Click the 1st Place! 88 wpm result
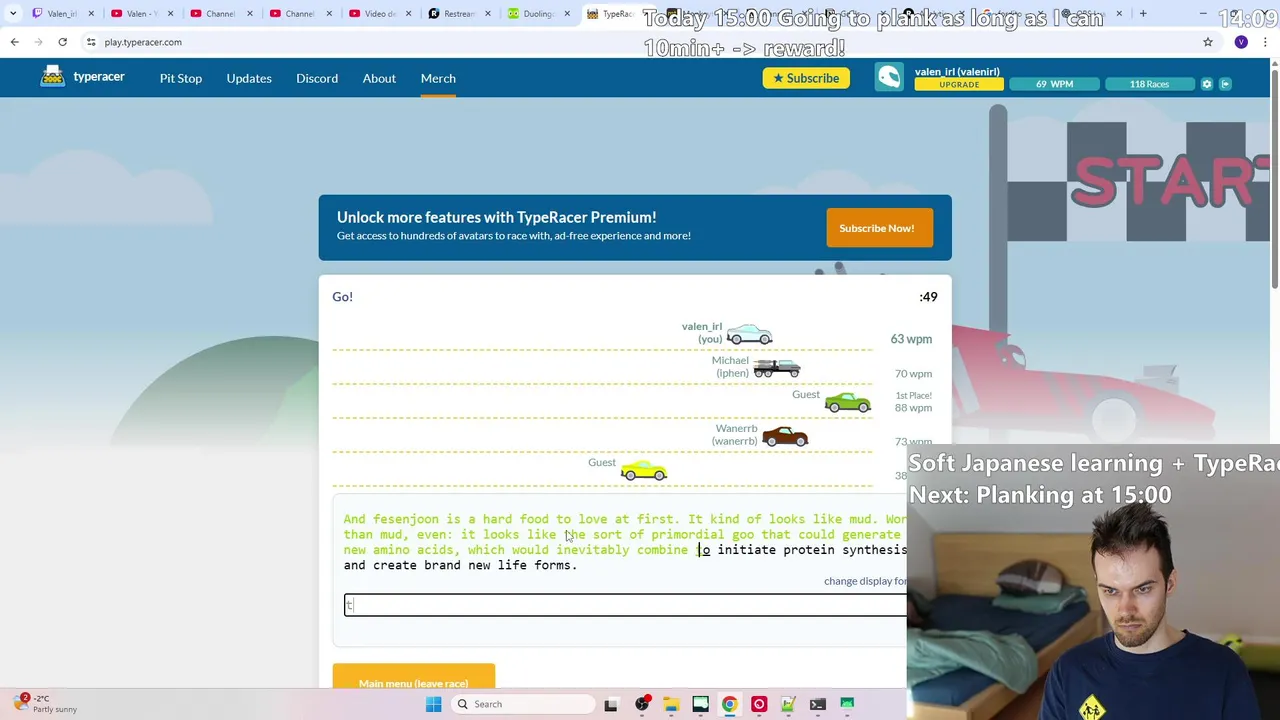The image size is (1280, 720). pyautogui.click(x=913, y=402)
